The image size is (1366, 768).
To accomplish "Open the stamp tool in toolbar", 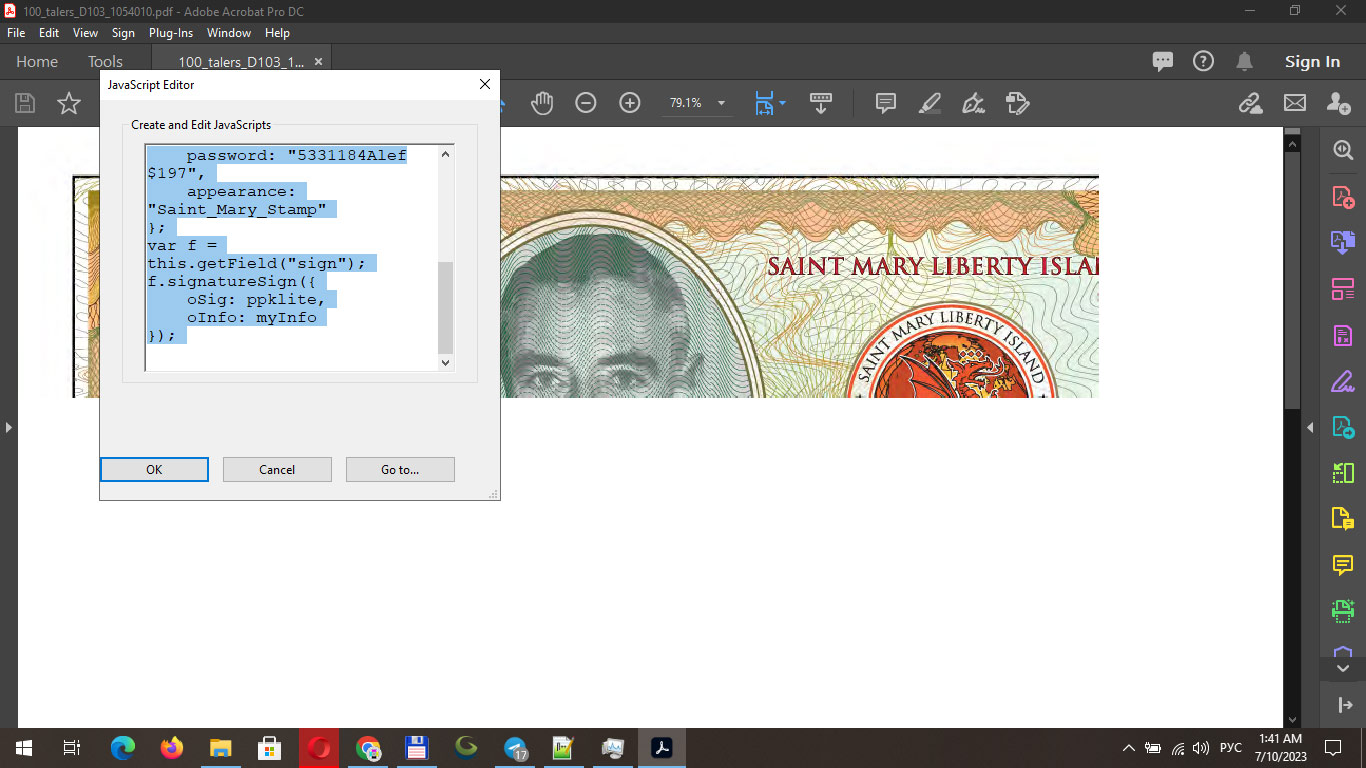I will [x=1017, y=103].
